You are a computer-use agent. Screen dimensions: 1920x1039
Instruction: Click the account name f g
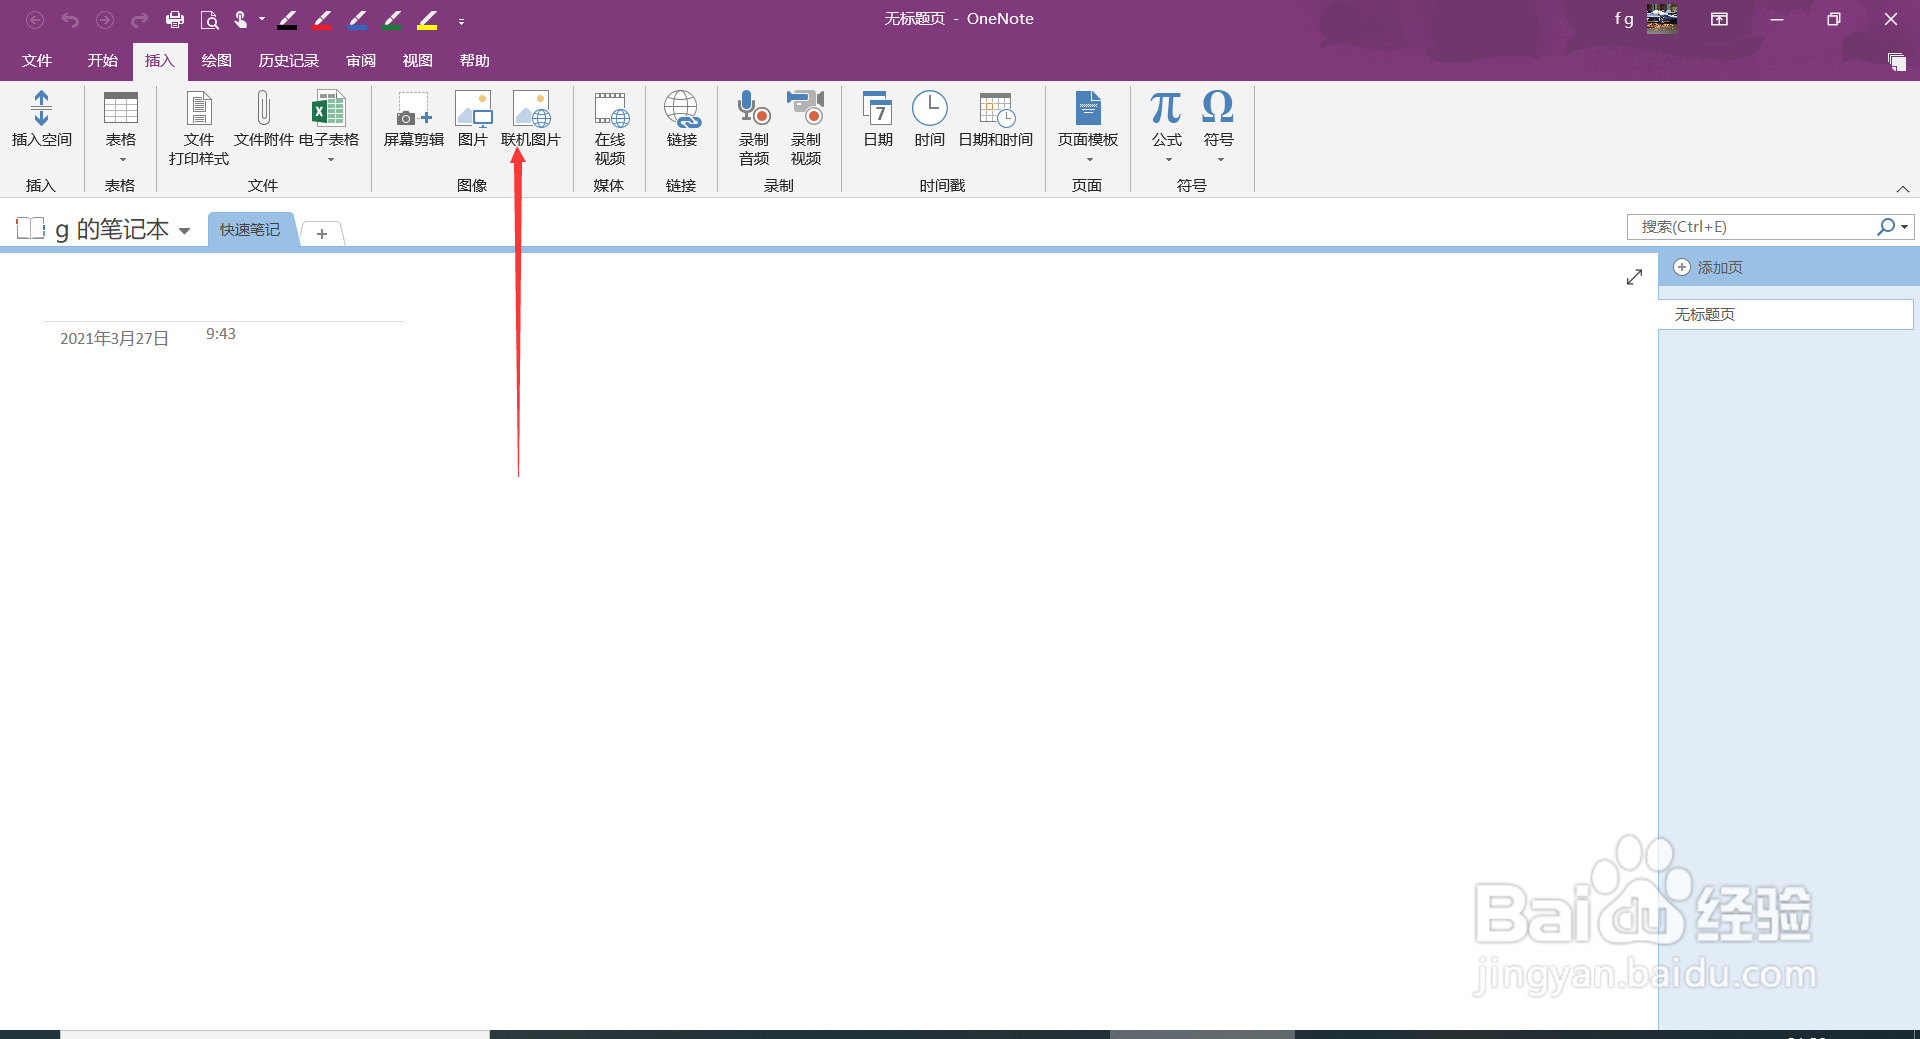pos(1624,19)
